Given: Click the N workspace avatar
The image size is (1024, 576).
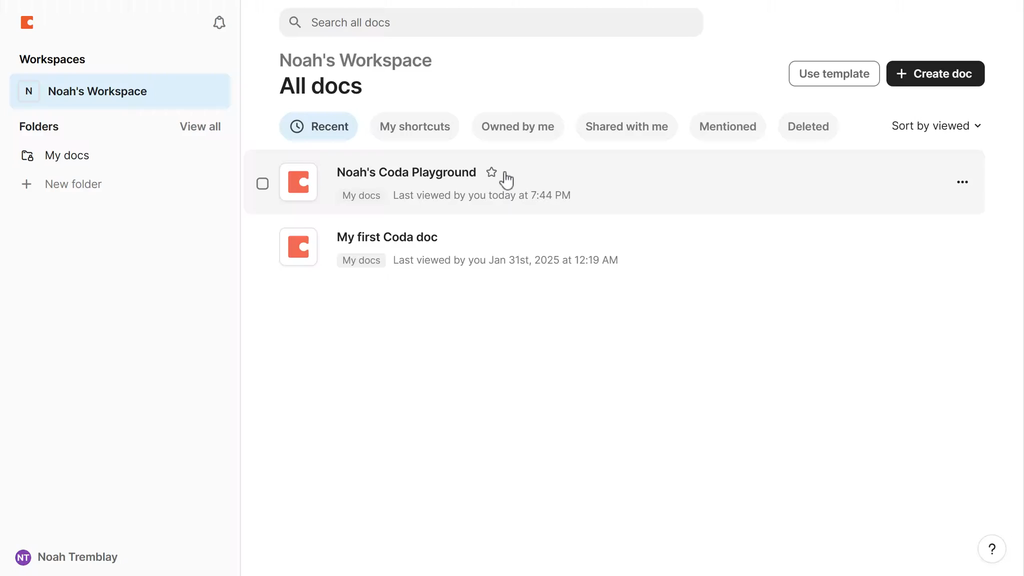Looking at the screenshot, I should pyautogui.click(x=29, y=91).
